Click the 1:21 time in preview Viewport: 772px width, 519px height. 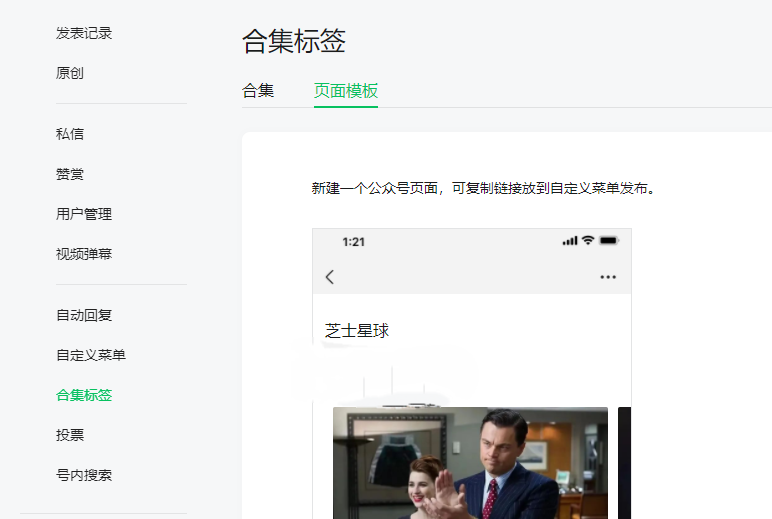pyautogui.click(x=354, y=242)
